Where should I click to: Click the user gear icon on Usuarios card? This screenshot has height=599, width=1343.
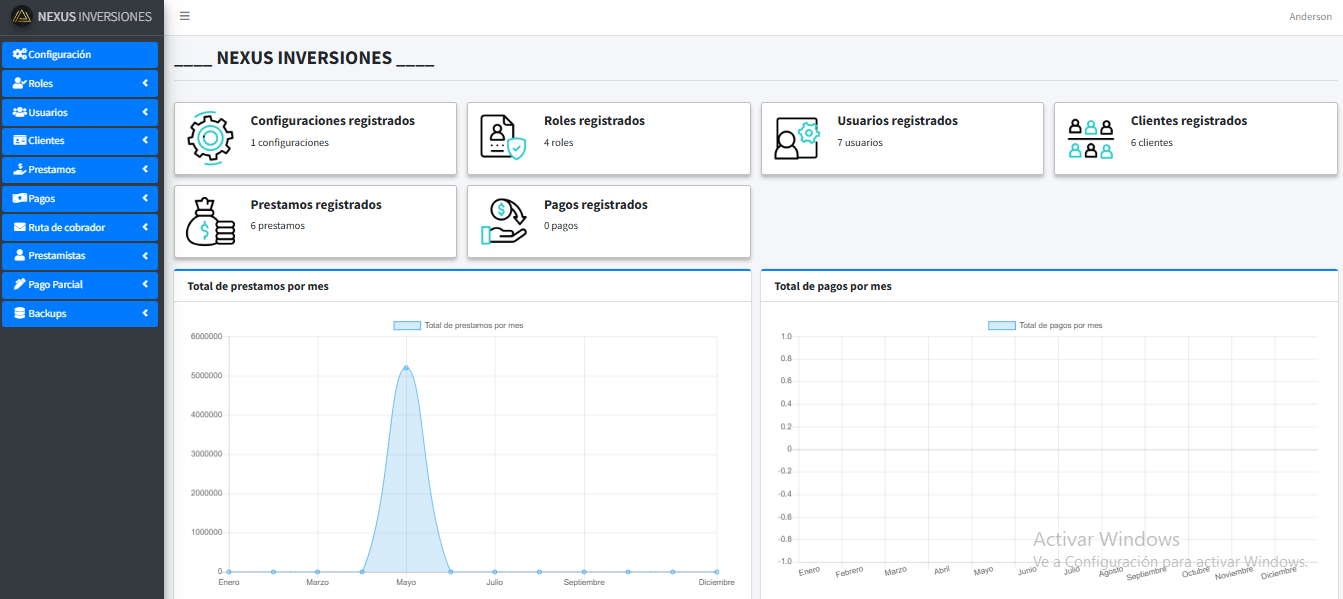click(796, 138)
